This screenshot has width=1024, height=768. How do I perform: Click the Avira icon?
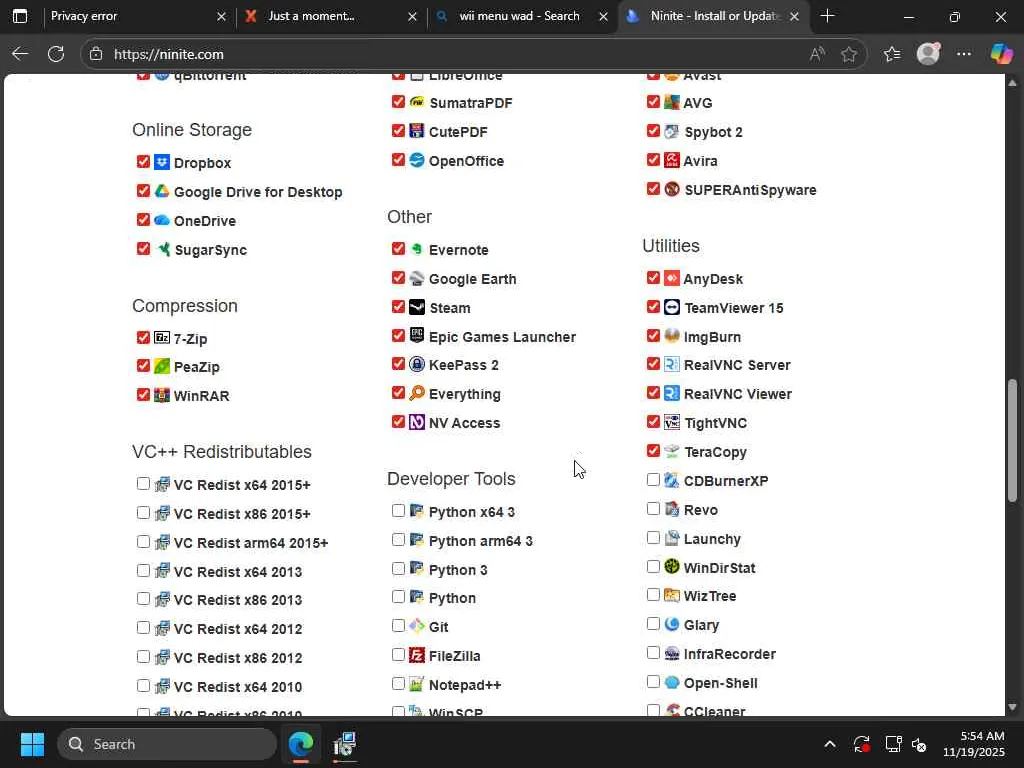[671, 160]
